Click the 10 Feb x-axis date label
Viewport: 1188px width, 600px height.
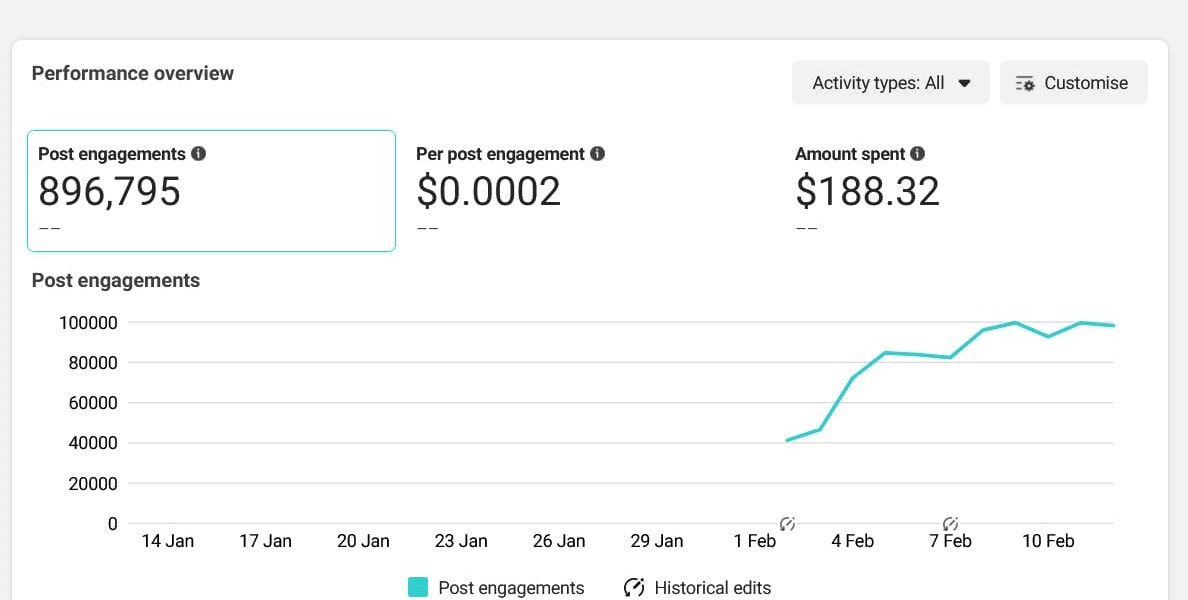(x=1047, y=541)
